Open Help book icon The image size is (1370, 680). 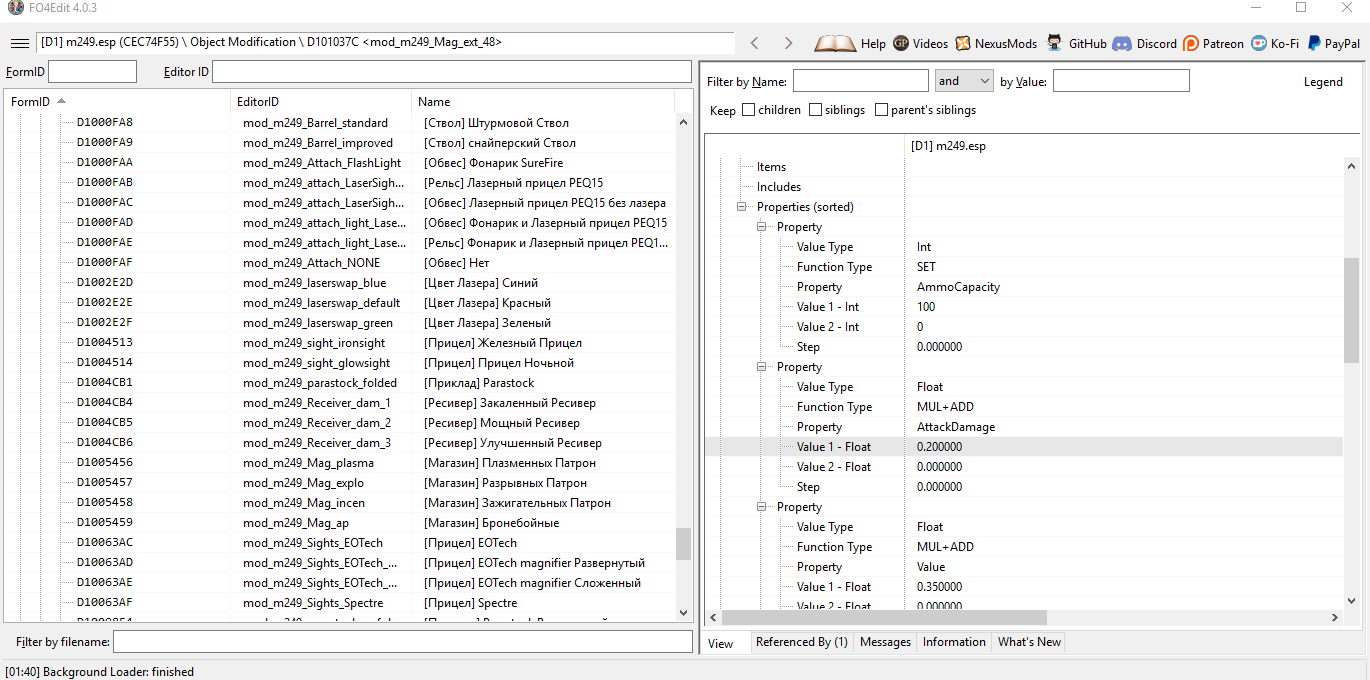point(835,43)
